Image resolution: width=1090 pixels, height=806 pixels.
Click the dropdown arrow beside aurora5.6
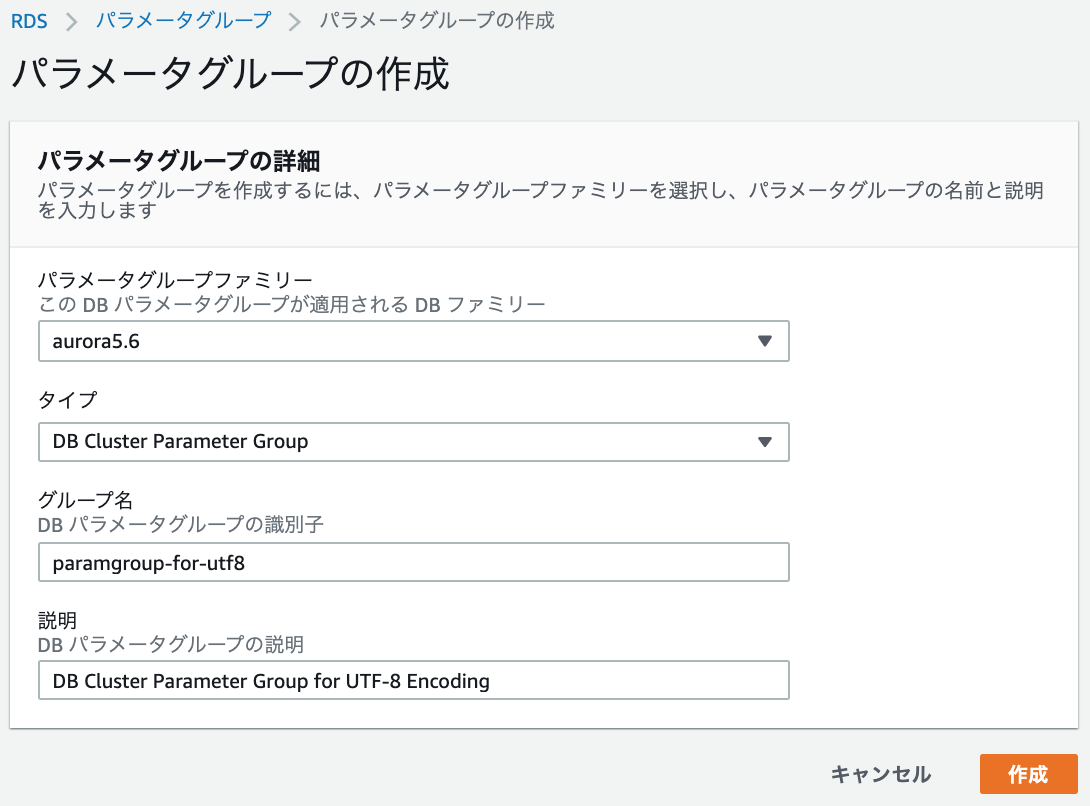click(x=766, y=341)
